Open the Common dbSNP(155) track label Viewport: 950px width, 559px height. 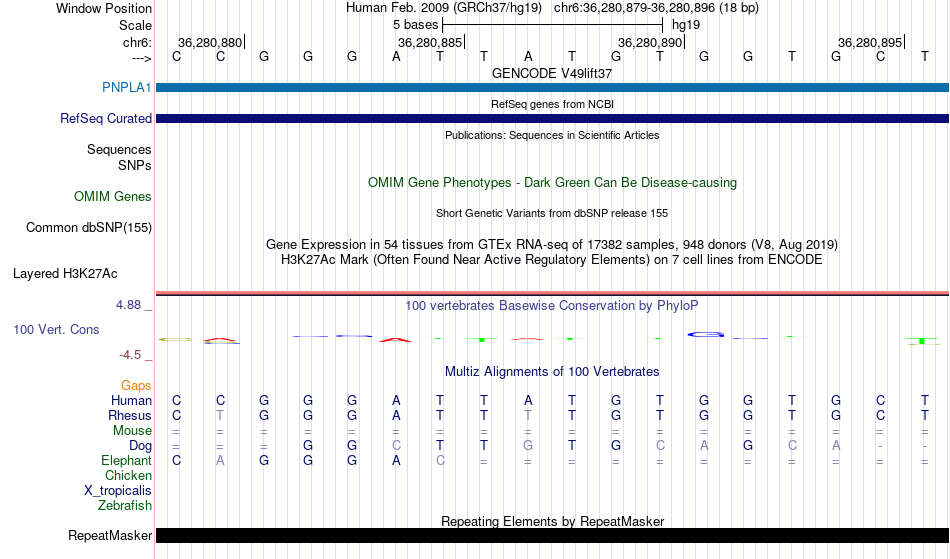point(89,227)
